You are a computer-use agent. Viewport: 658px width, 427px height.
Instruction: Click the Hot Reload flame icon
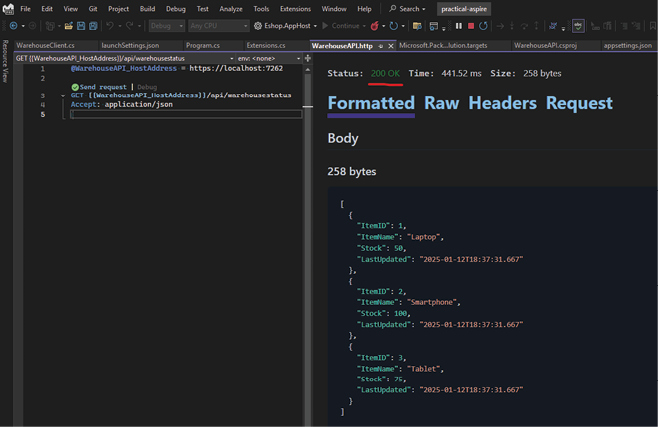[x=375, y=26]
